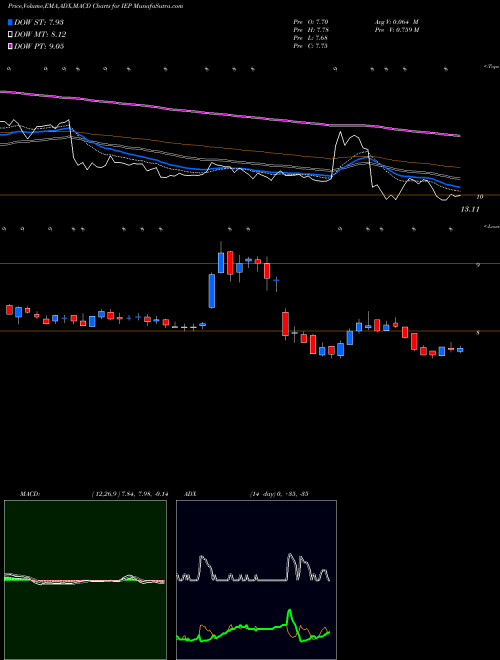Click the 'ADX' panel heading

pos(191,494)
